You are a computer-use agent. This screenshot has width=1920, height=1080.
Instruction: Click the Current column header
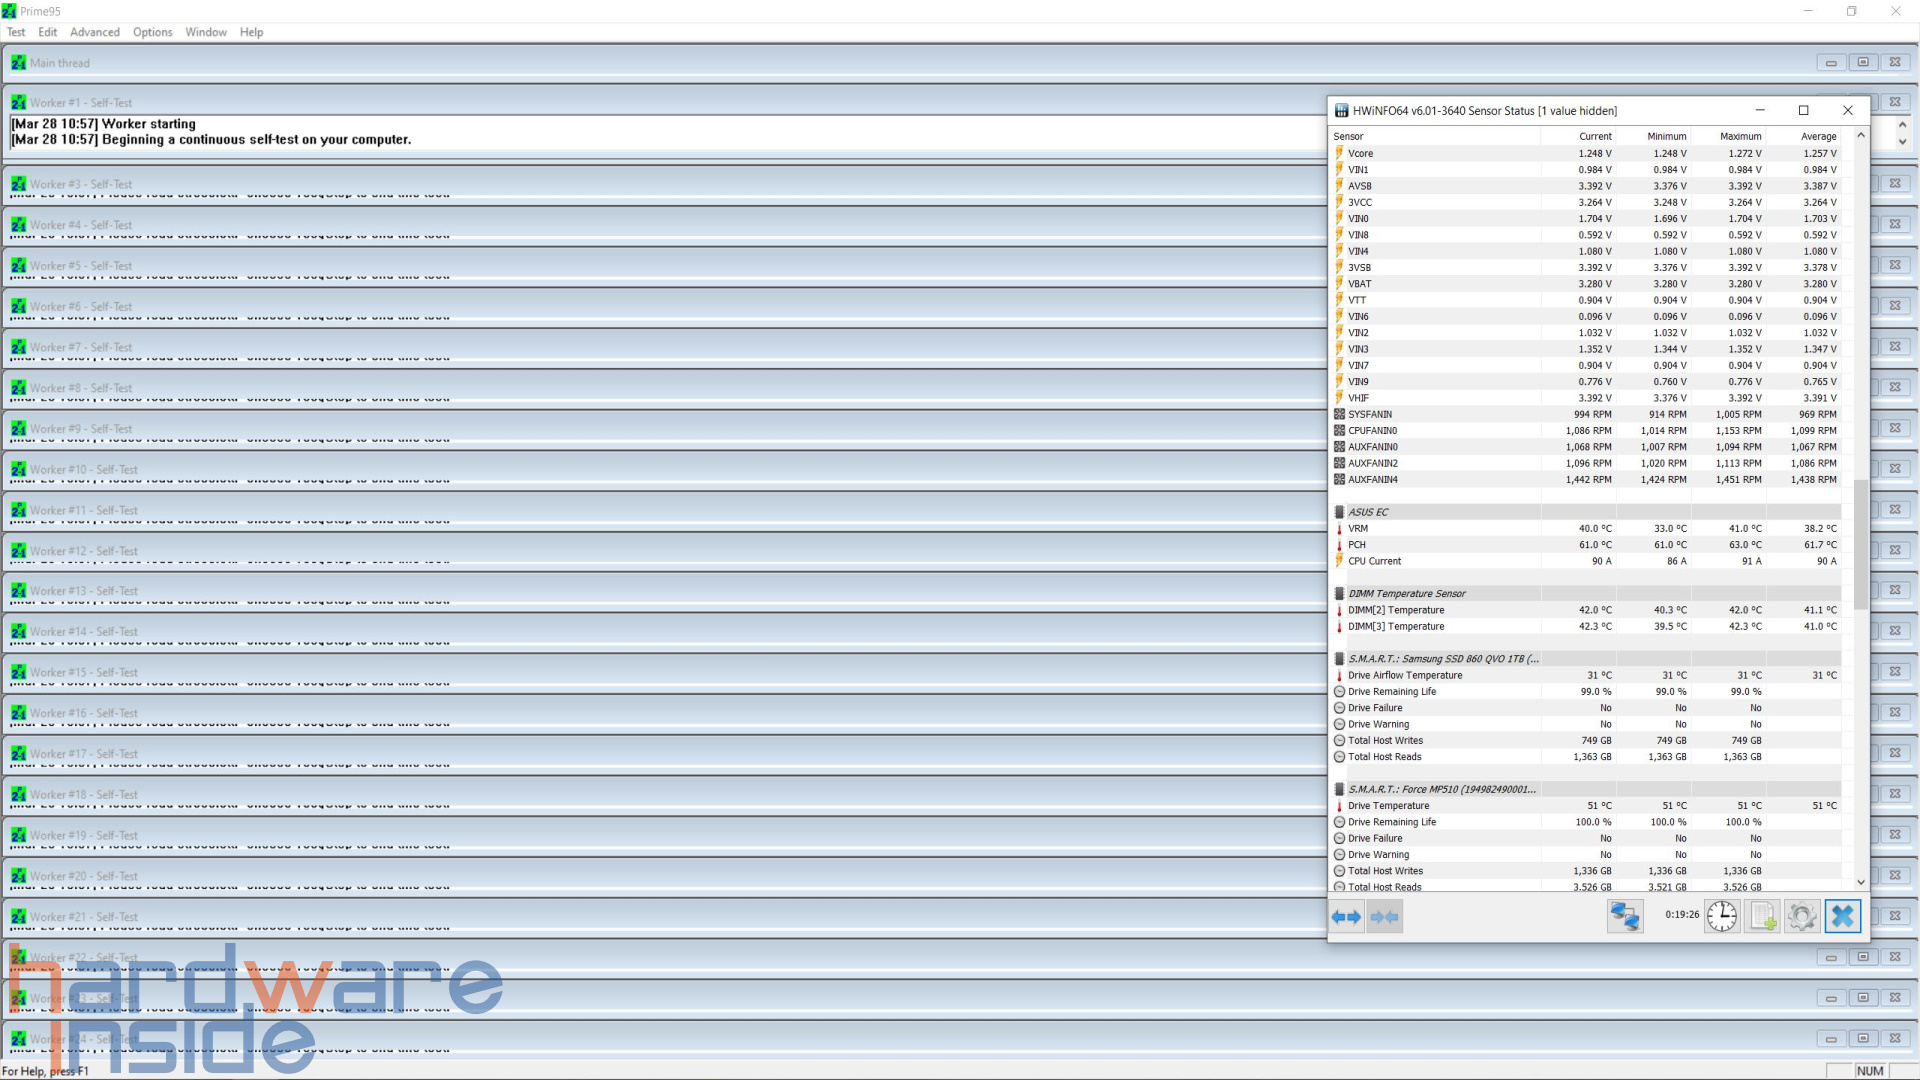(1578, 136)
